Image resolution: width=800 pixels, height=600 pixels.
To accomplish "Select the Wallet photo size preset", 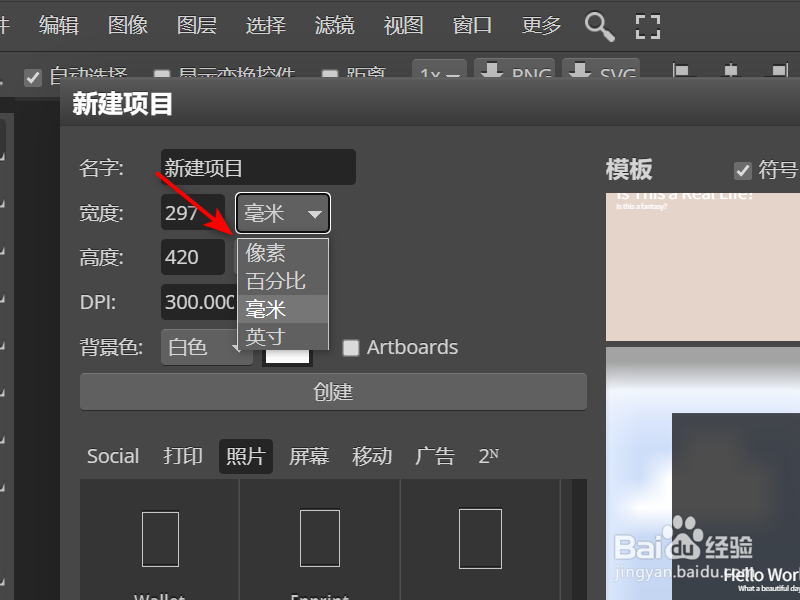I will 160,539.
